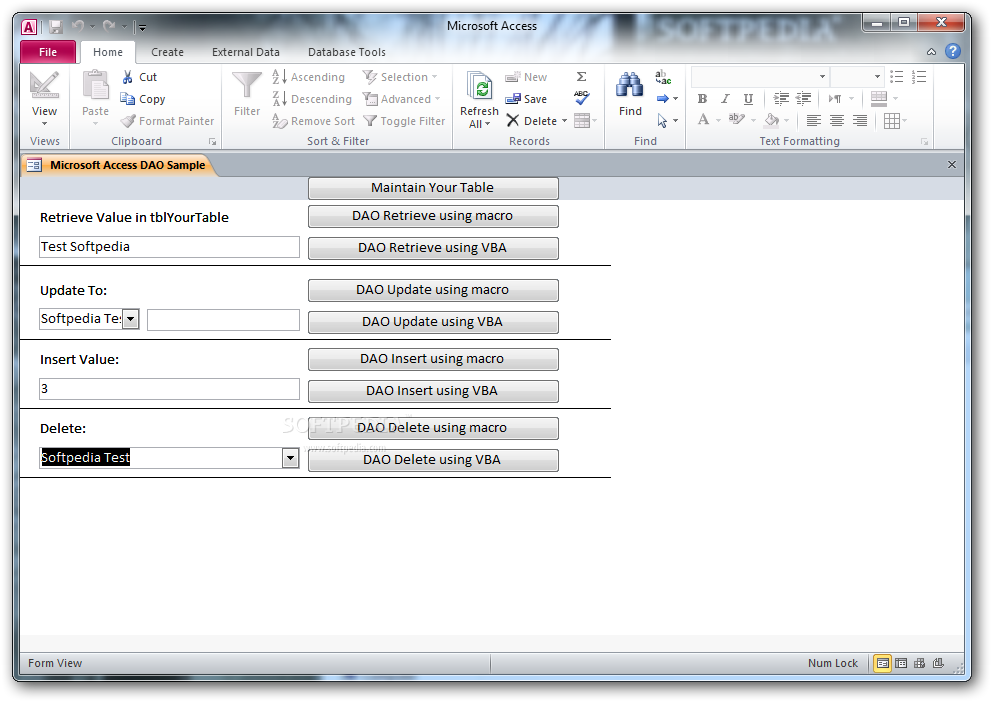
Task: Open the External Data tab
Action: point(245,52)
